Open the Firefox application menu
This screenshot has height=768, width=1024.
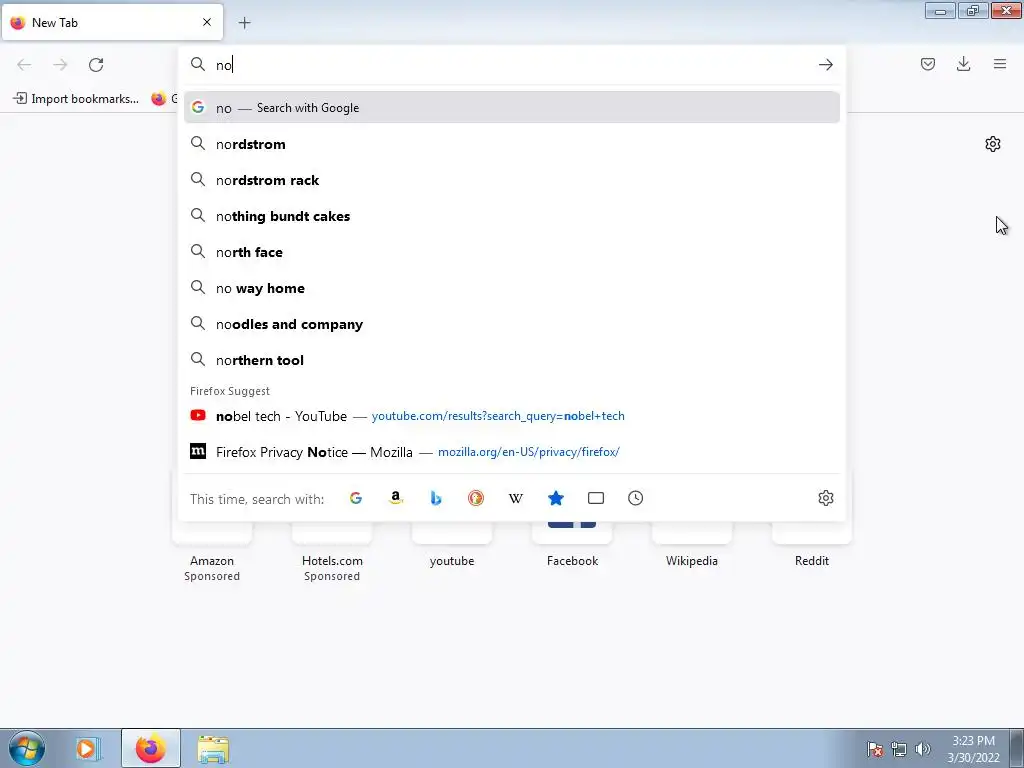coord(1000,64)
